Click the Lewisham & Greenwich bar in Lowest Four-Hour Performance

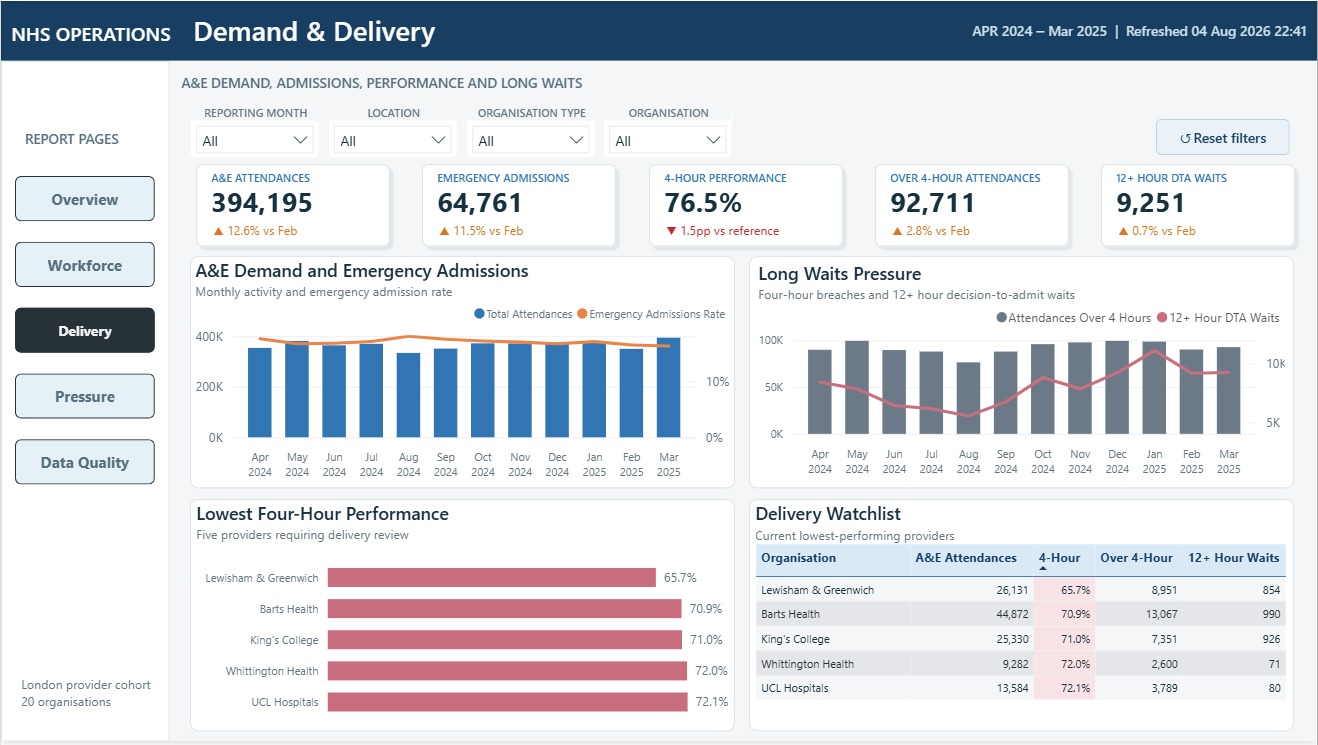tap(491, 578)
